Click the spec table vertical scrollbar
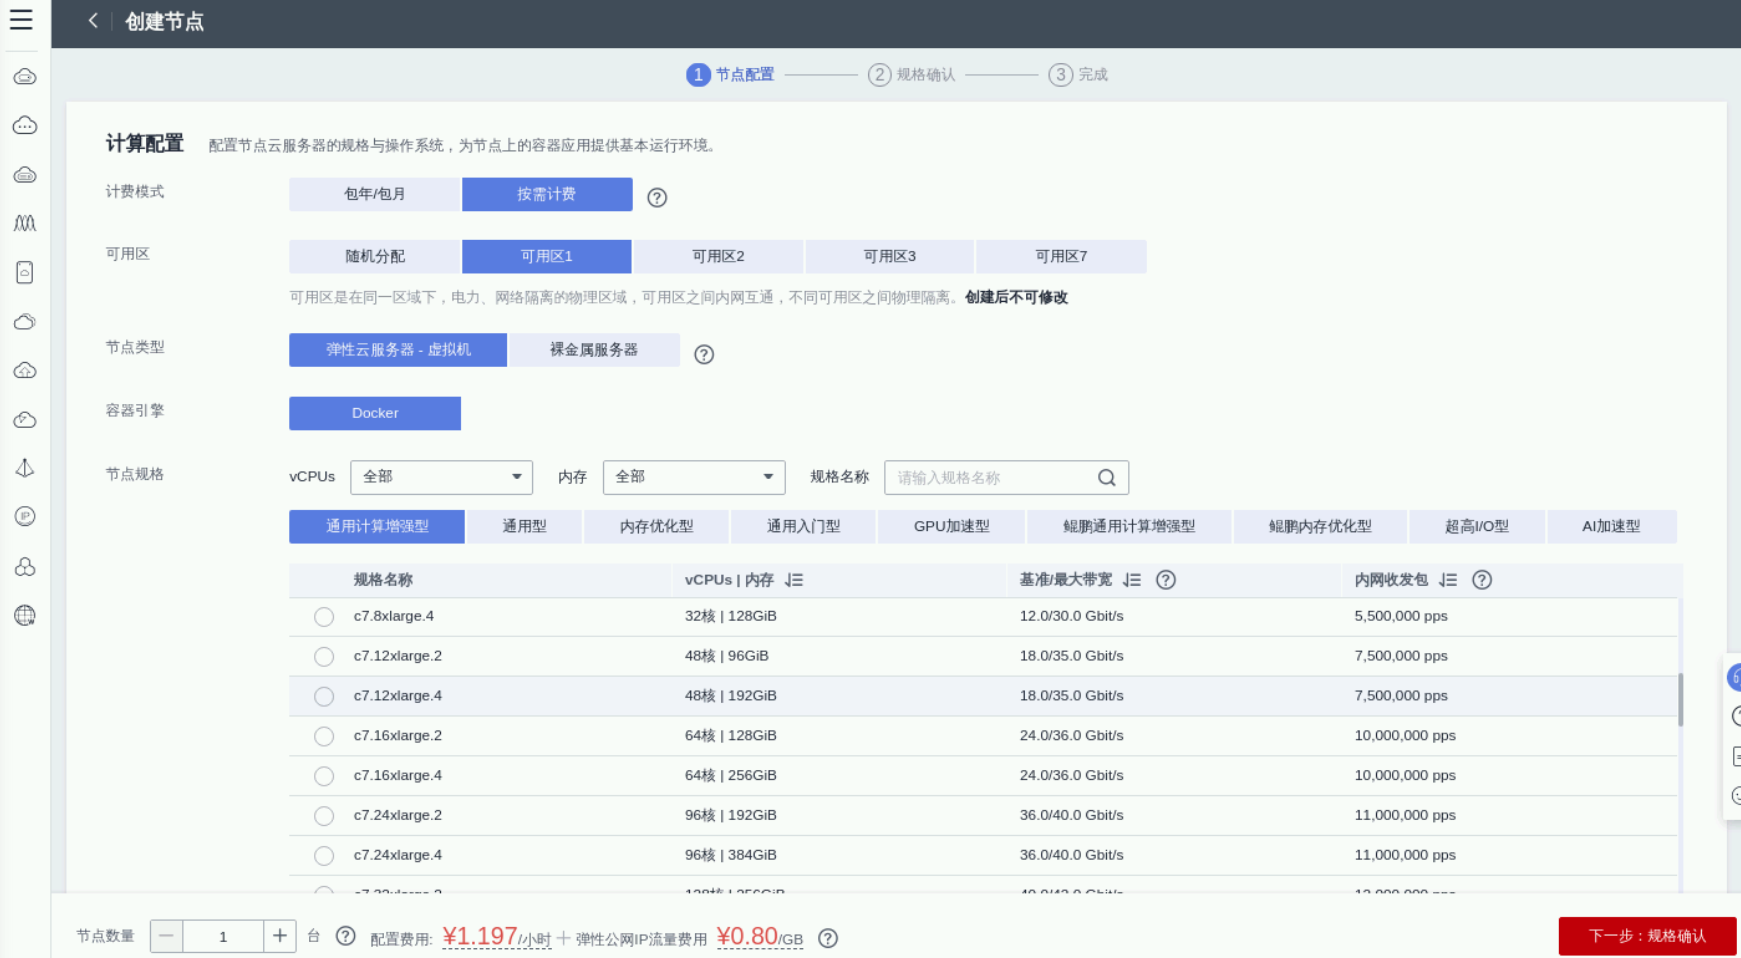The width and height of the screenshot is (1741, 958). [x=1680, y=698]
